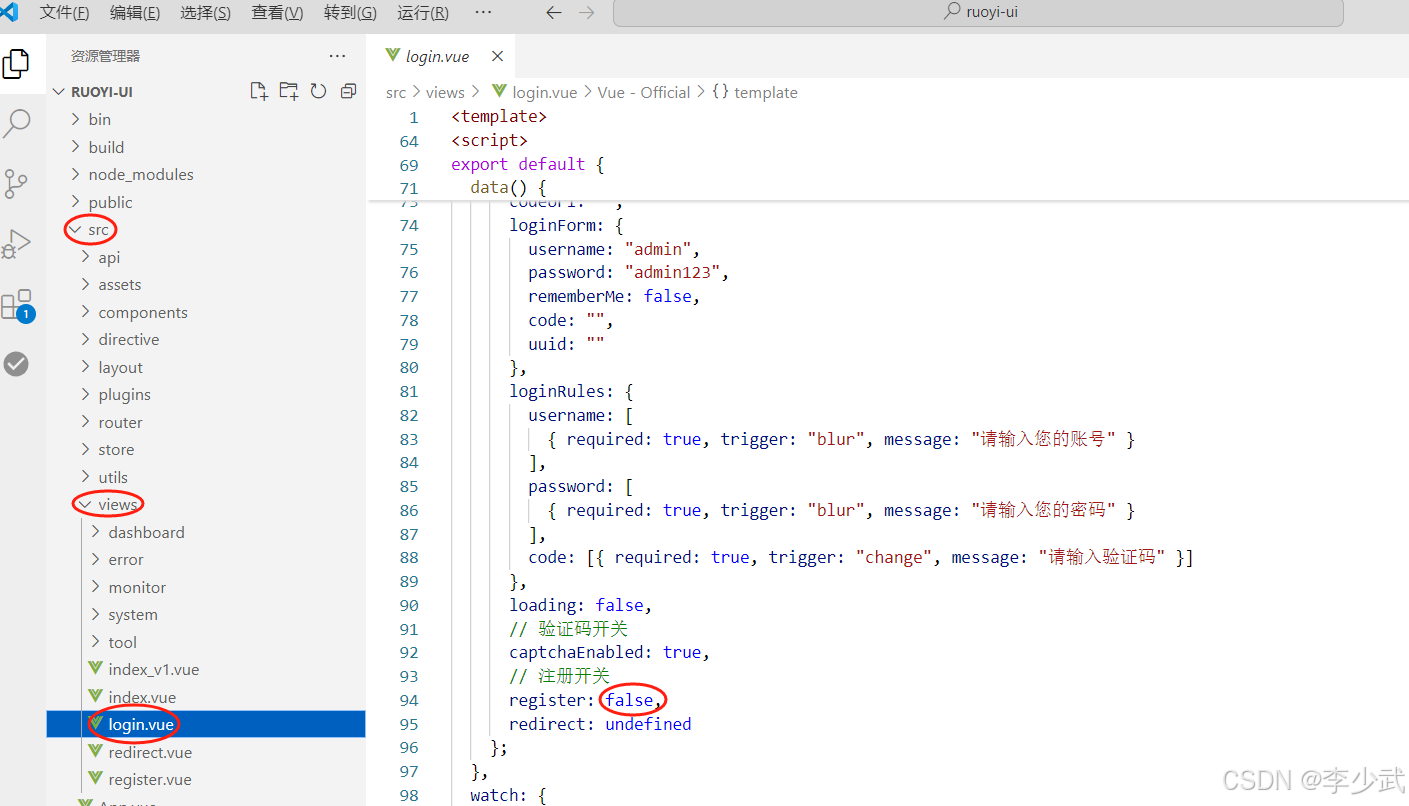Open redirect.vue file
Screen dimensions: 1409x806
(x=206, y=752)
